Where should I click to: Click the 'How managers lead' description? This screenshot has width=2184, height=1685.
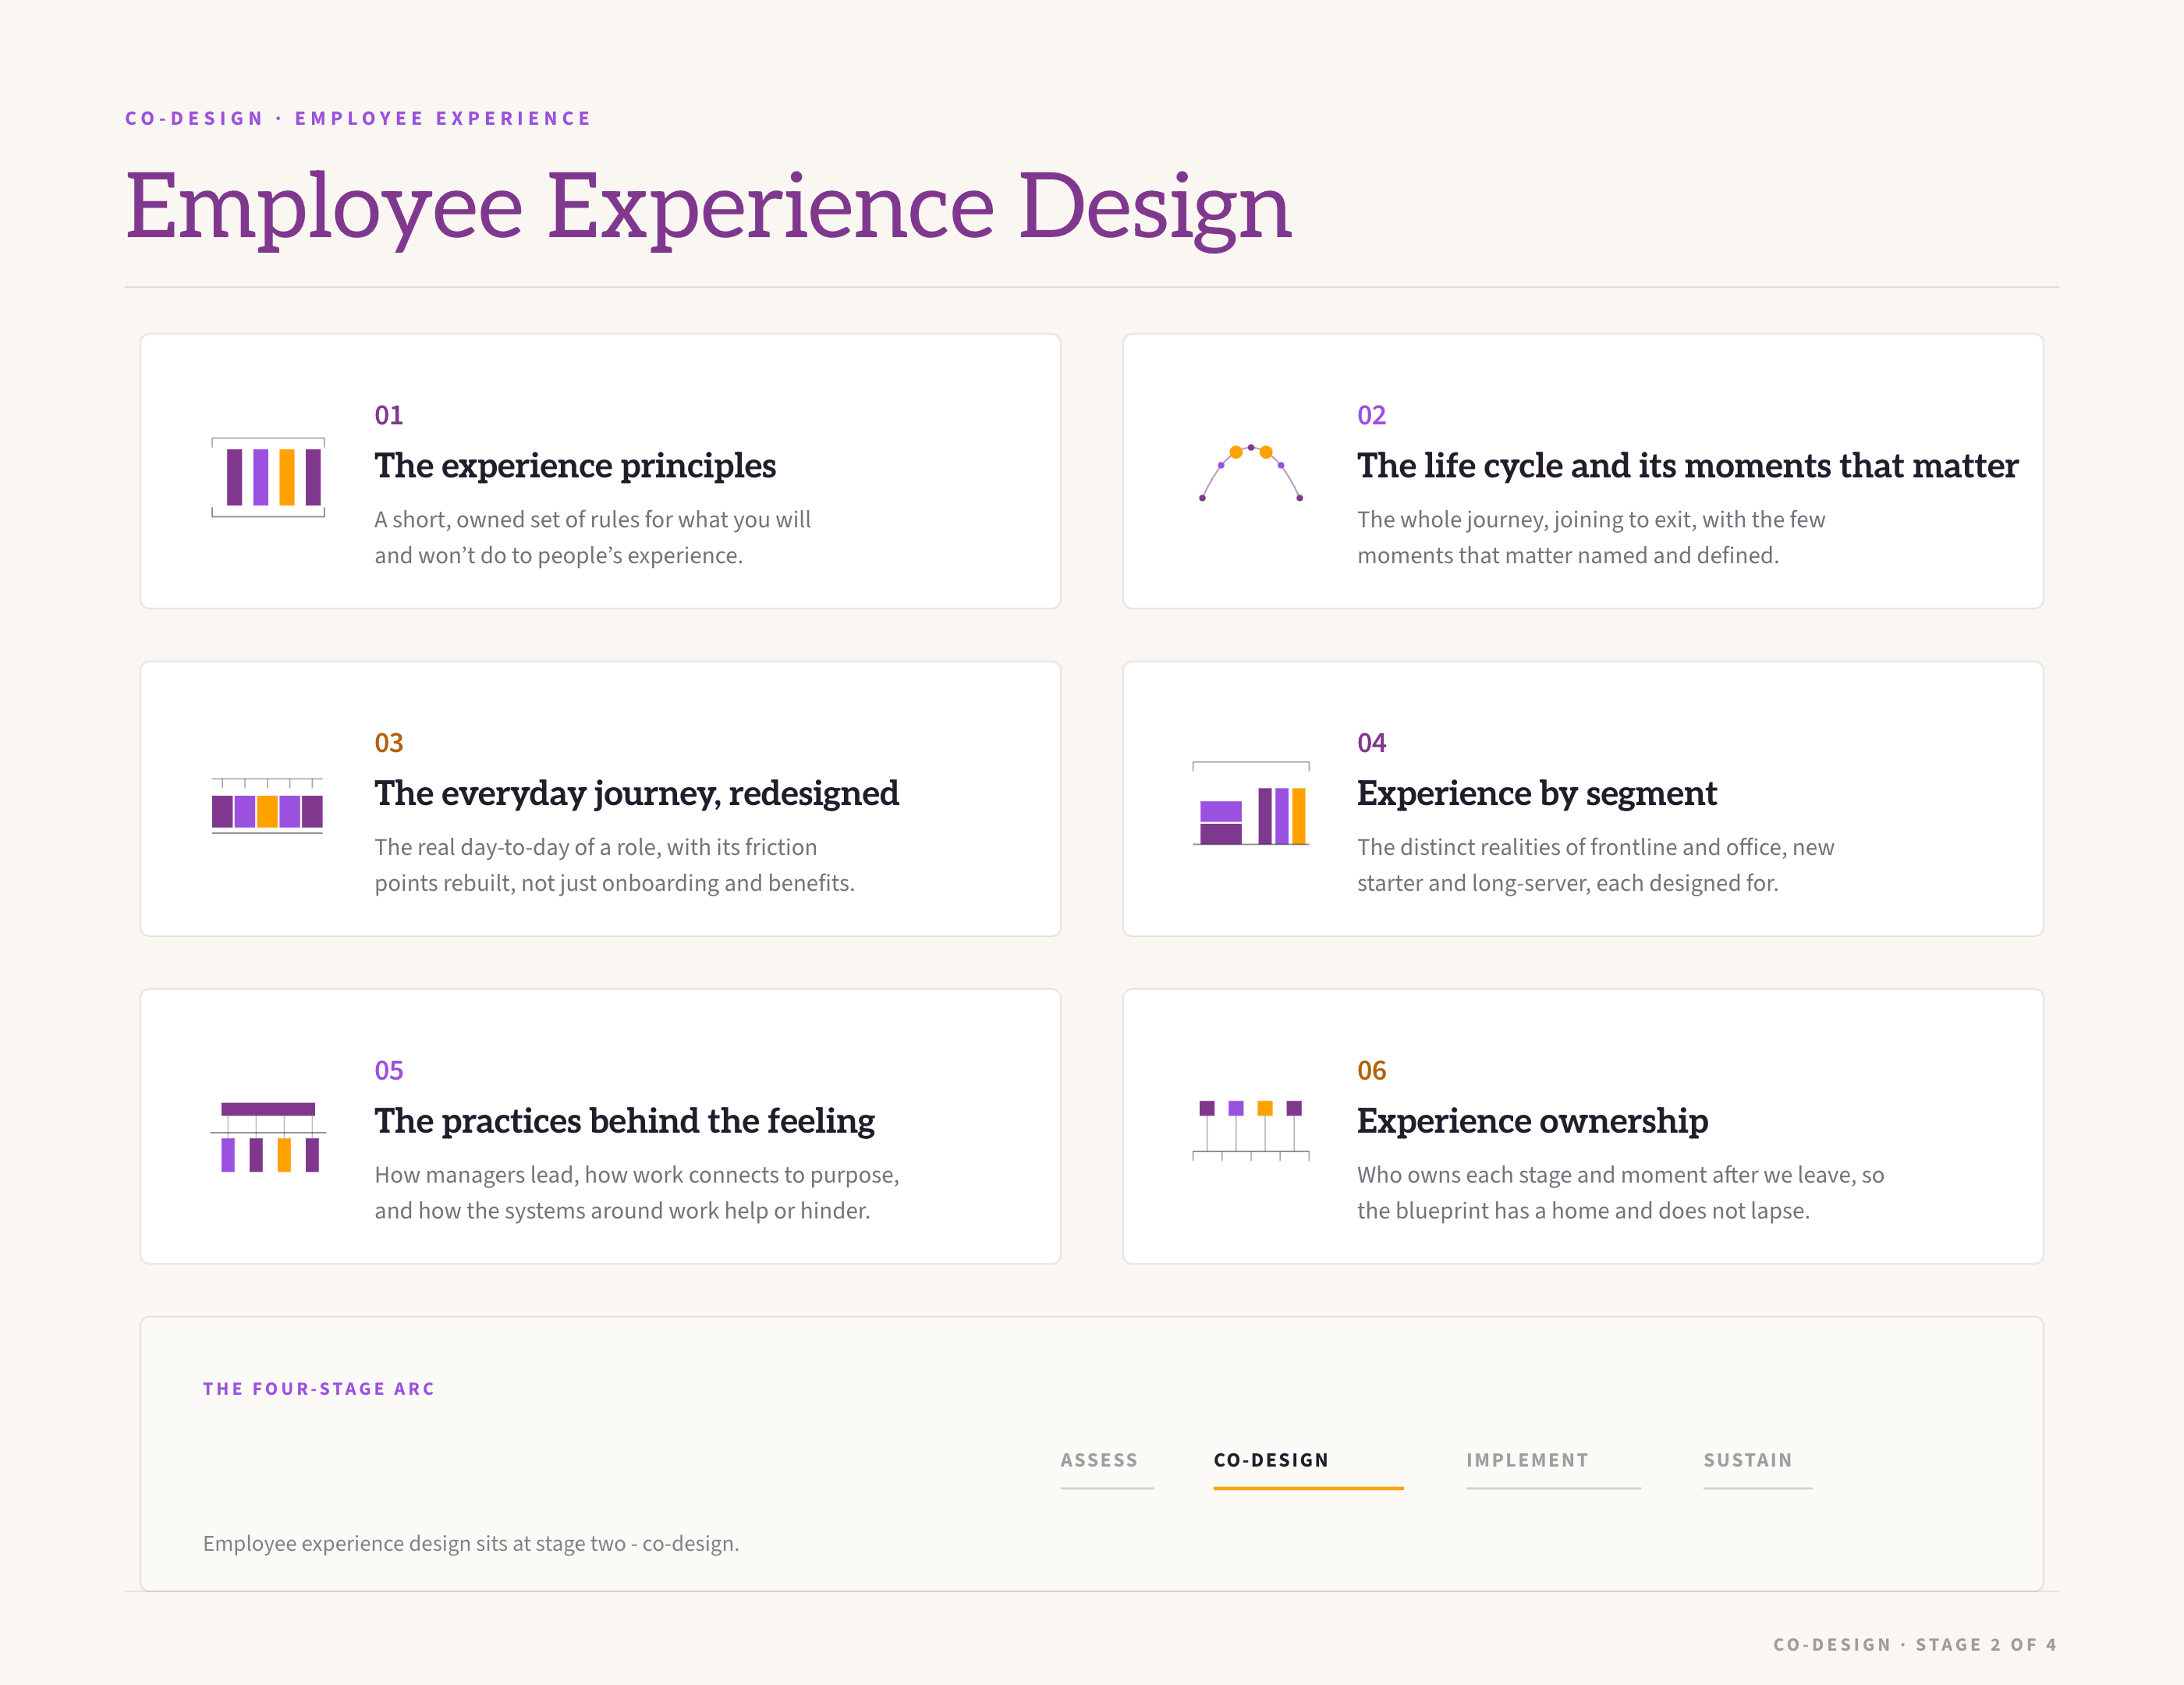click(x=637, y=1193)
